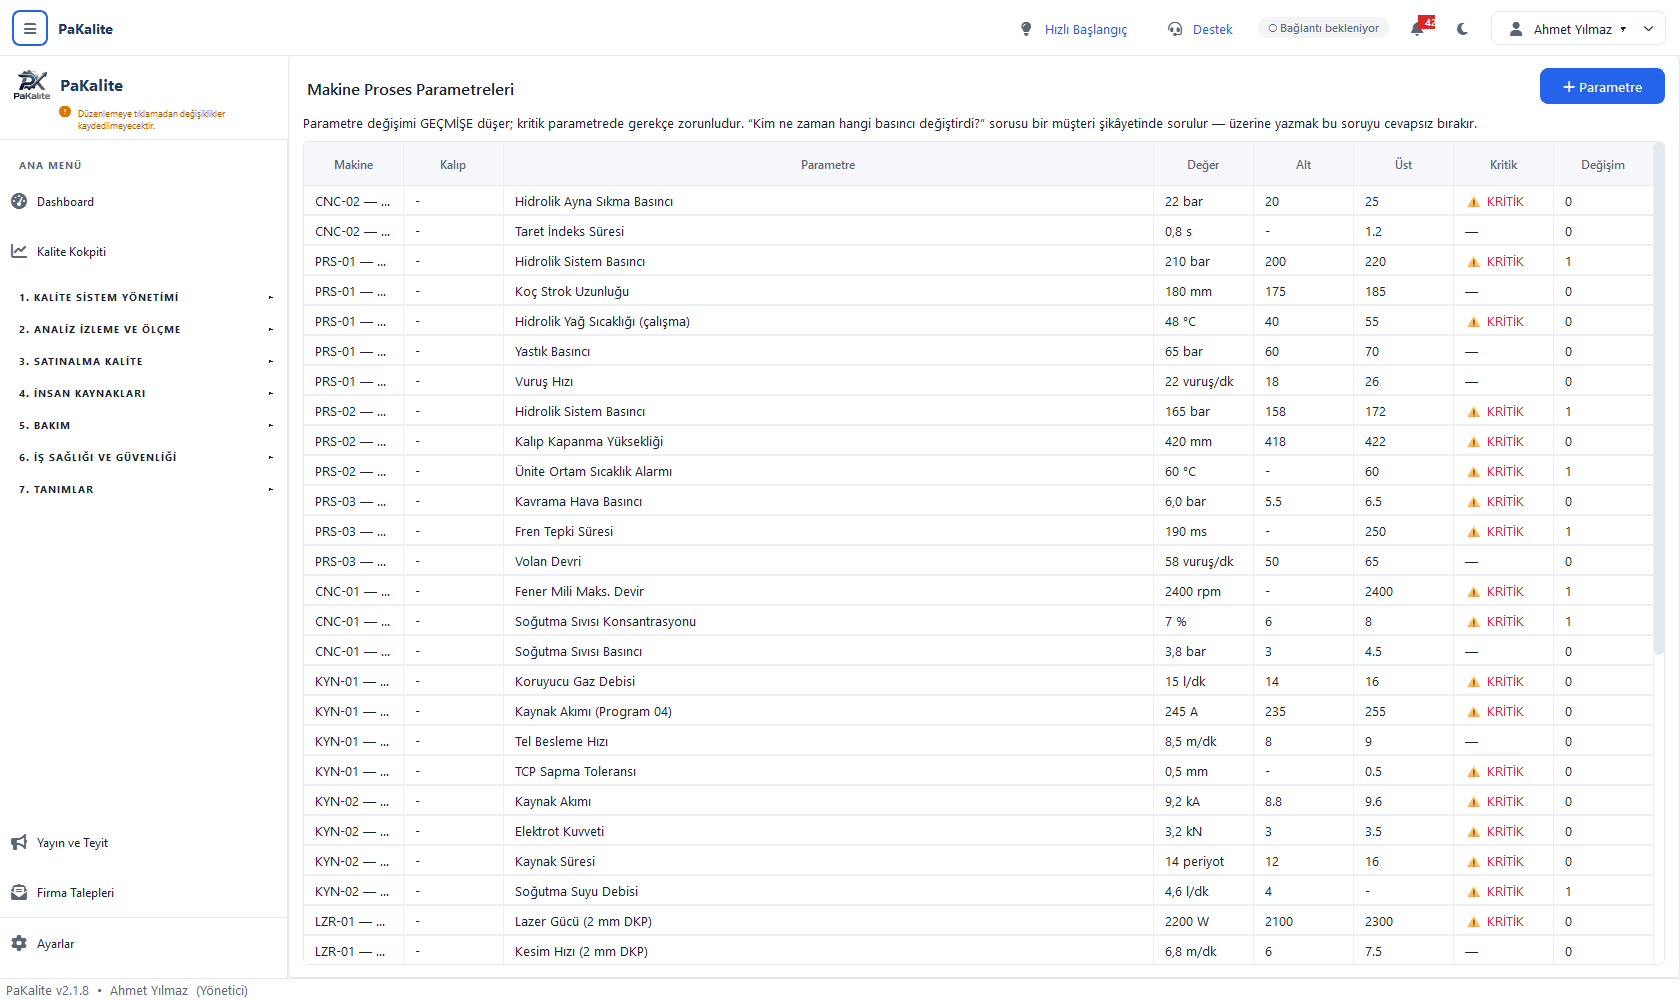Sort by Değer column header
The width and height of the screenshot is (1680, 1000).
point(1203,165)
